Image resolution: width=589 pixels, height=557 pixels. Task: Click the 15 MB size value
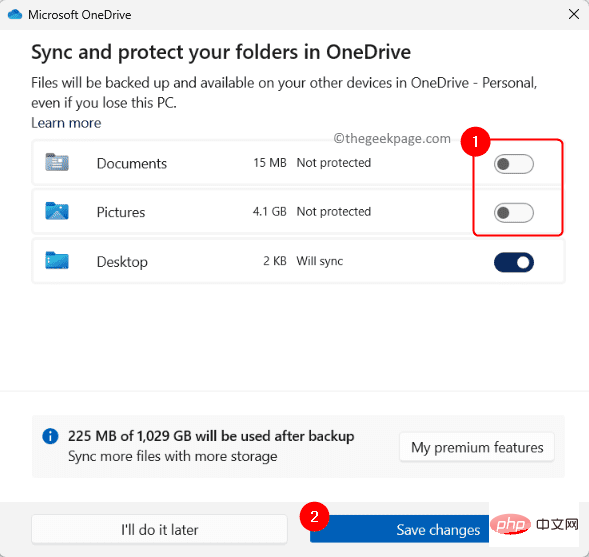tap(270, 163)
